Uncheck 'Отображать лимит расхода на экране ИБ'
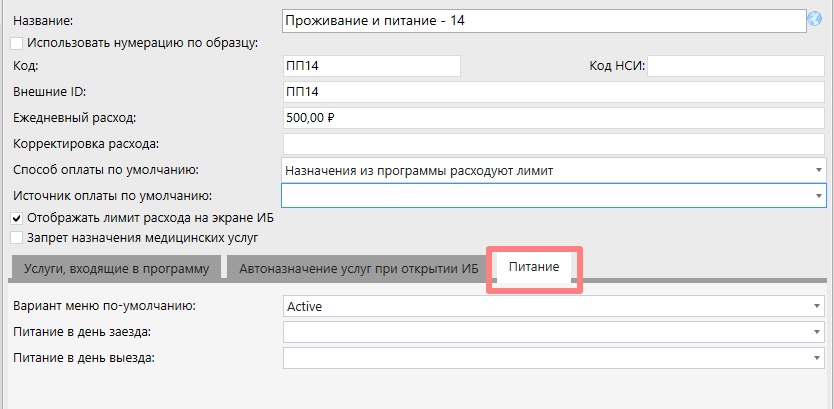834x409 pixels. coord(16,218)
